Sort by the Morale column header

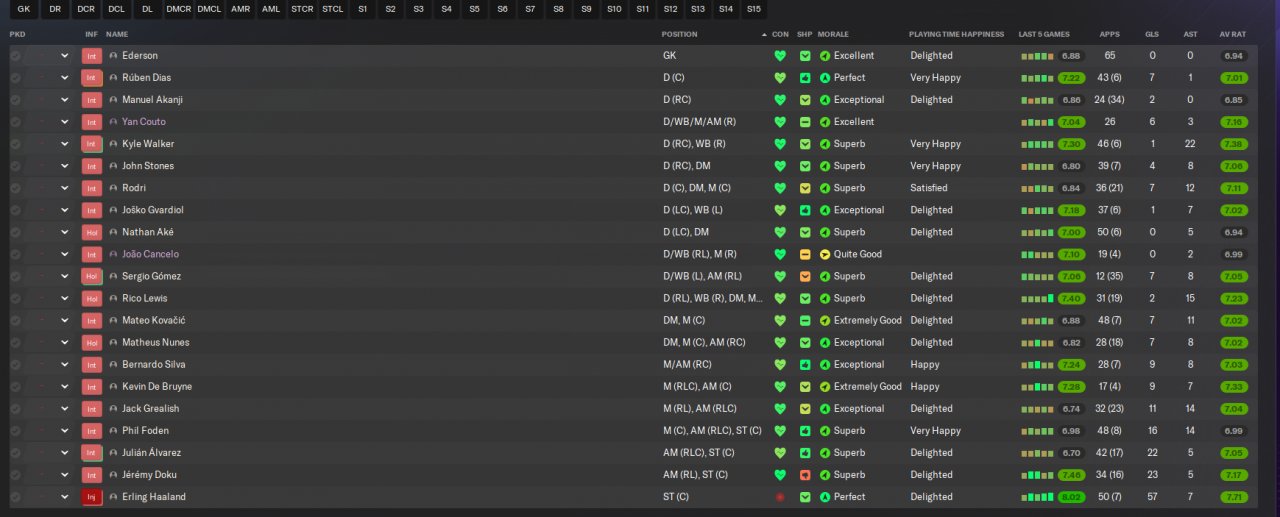833,34
